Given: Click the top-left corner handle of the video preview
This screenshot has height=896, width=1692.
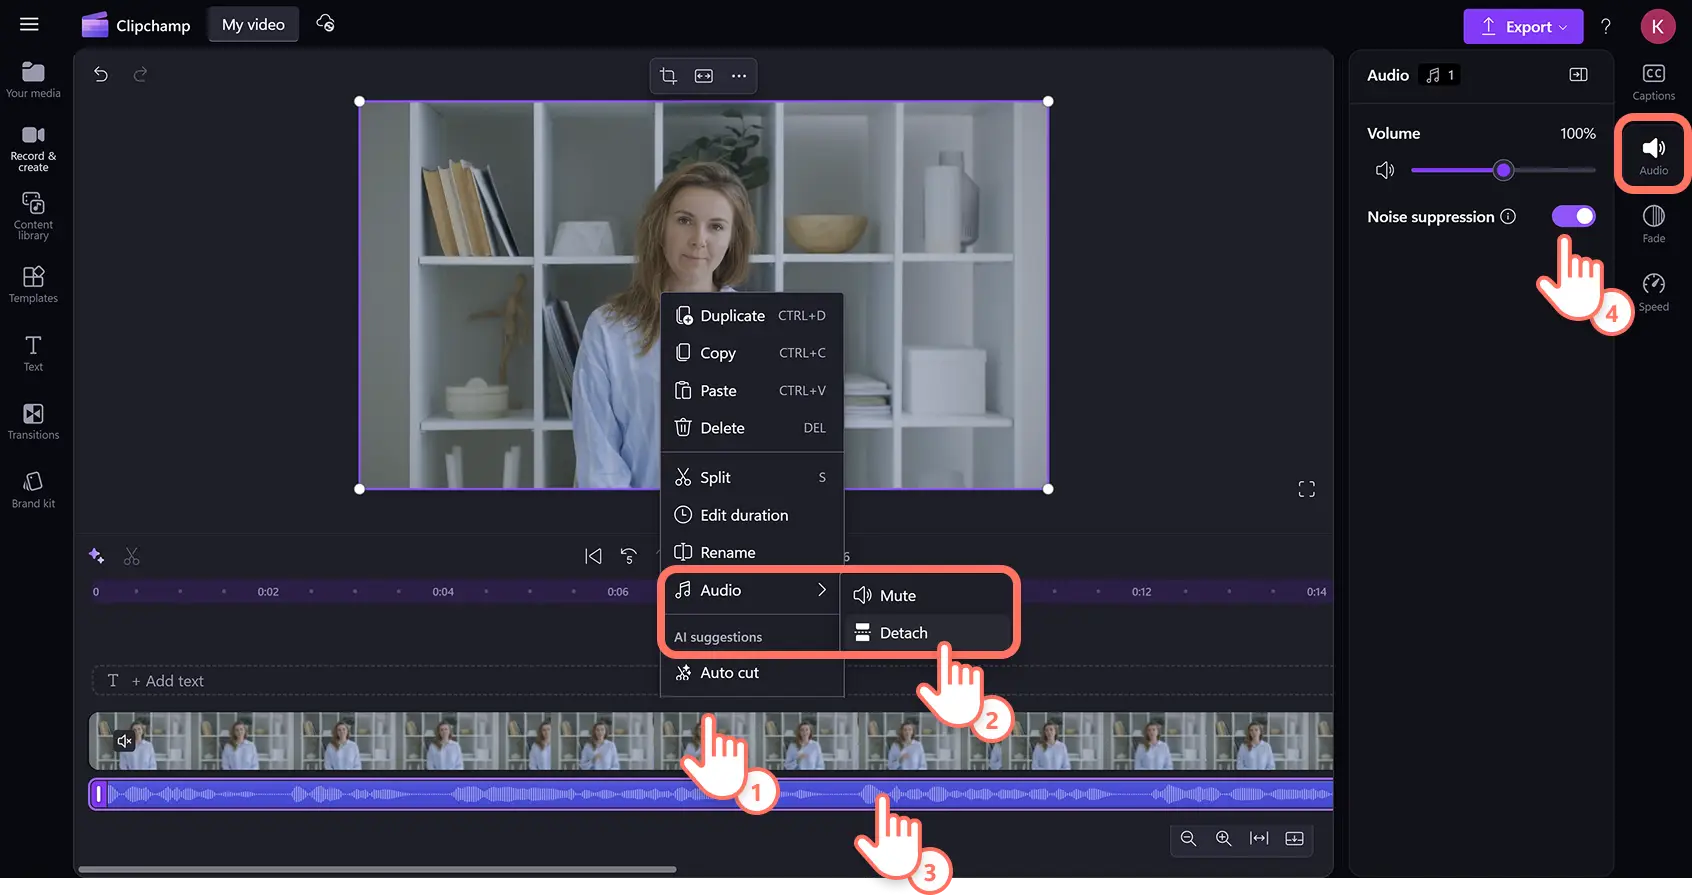Looking at the screenshot, I should 360,101.
